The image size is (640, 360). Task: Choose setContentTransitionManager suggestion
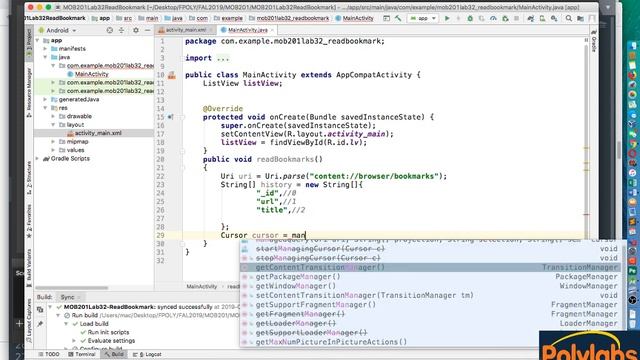(430, 296)
